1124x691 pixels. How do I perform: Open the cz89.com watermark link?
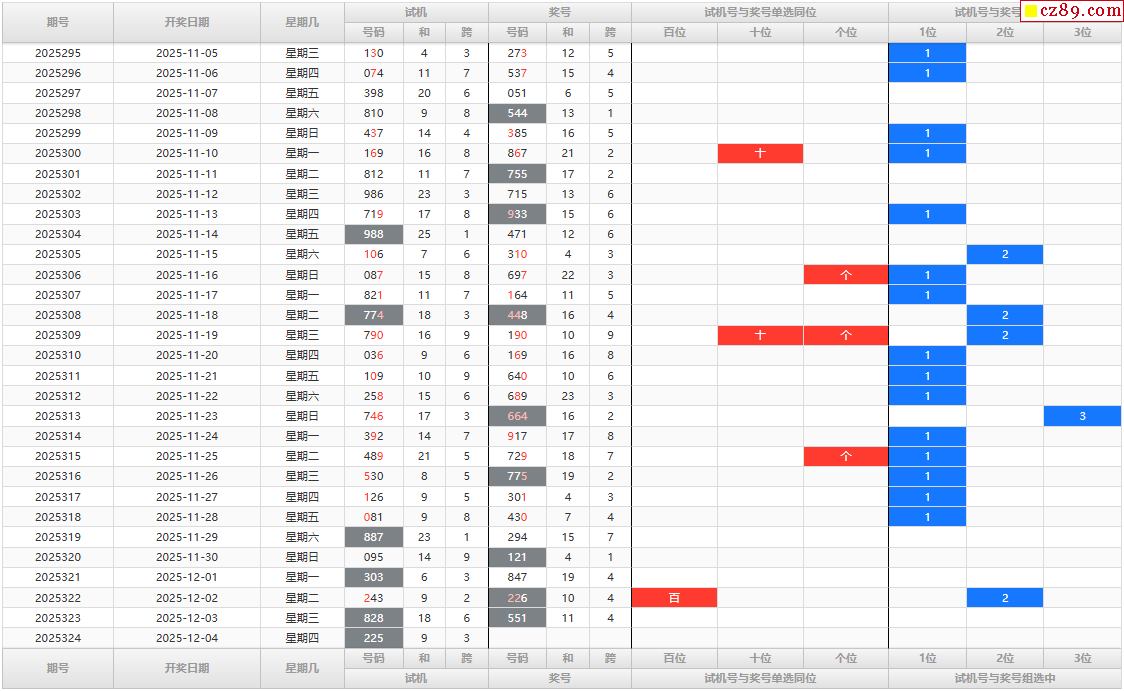coord(1080,11)
